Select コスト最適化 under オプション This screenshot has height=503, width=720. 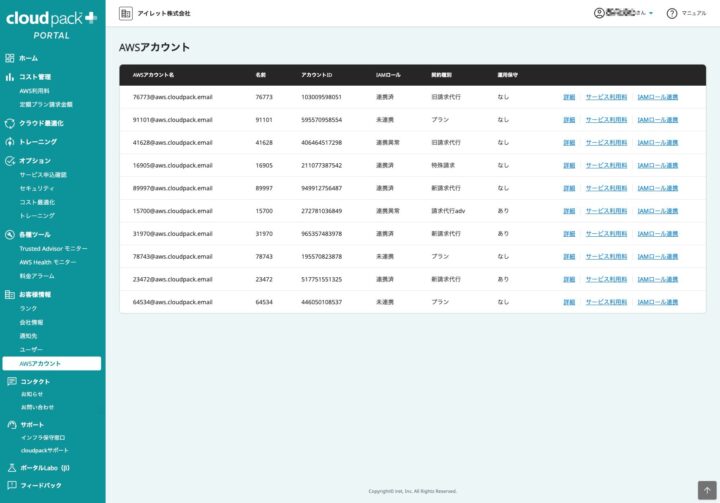[x=37, y=202]
